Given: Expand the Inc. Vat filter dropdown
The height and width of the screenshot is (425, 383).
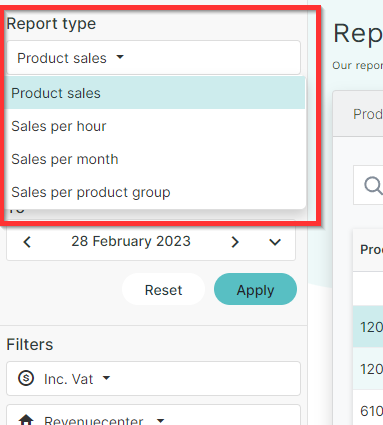Looking at the screenshot, I should pos(153,378).
